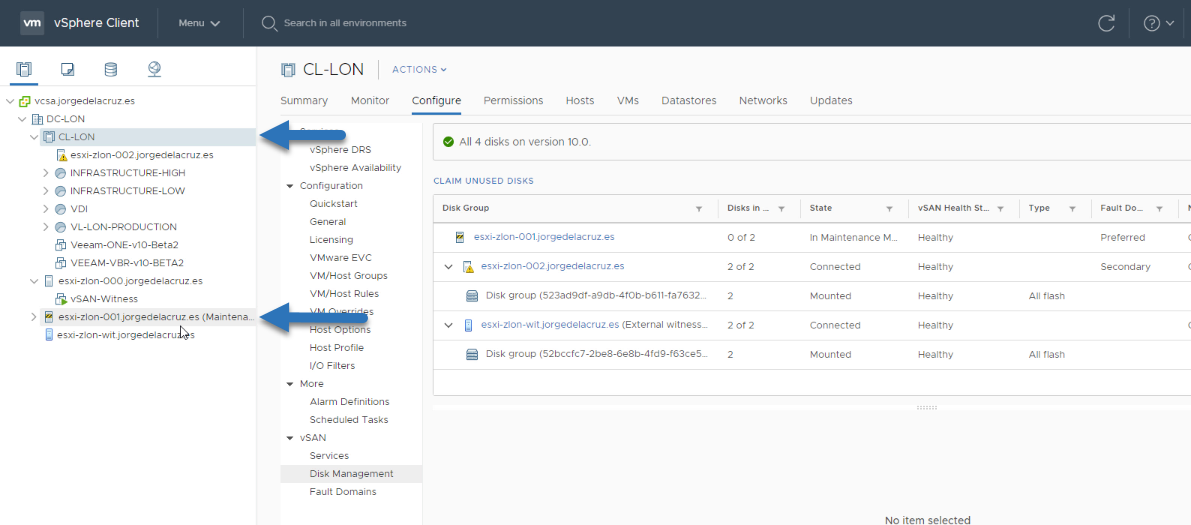Open the ACTIONS dropdown for CL-LON

(x=419, y=70)
